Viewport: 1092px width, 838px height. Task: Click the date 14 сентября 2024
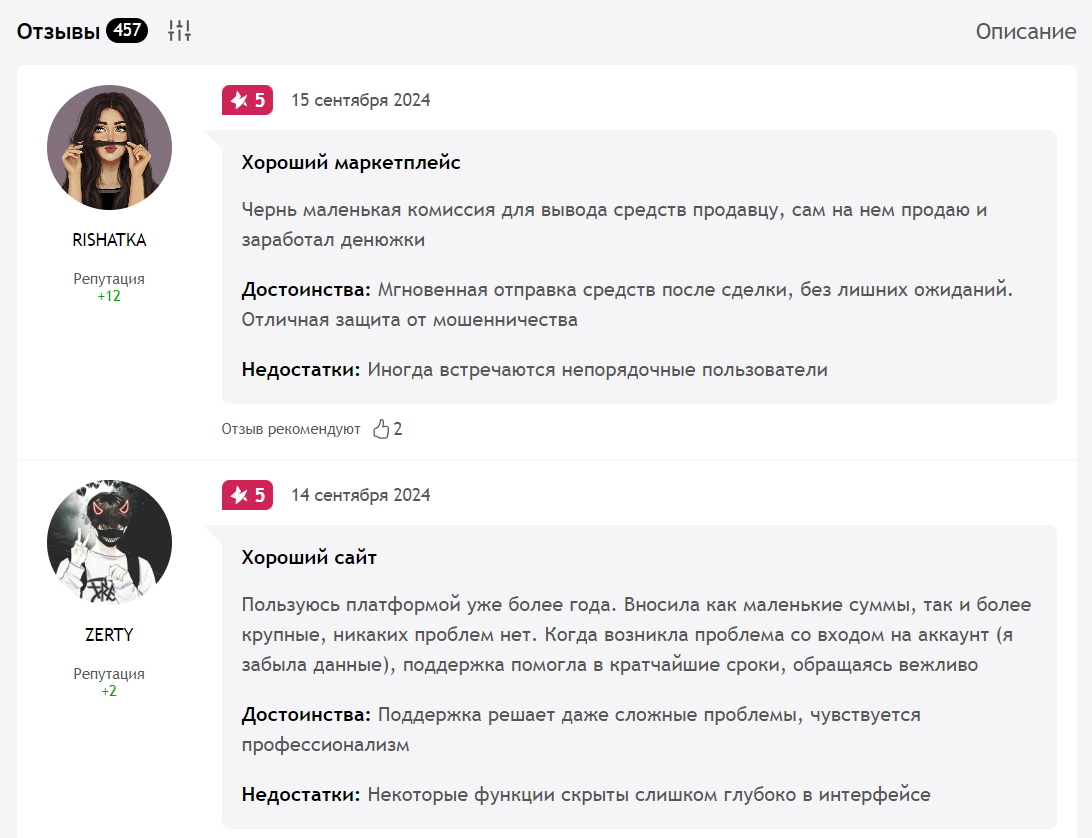(x=361, y=495)
